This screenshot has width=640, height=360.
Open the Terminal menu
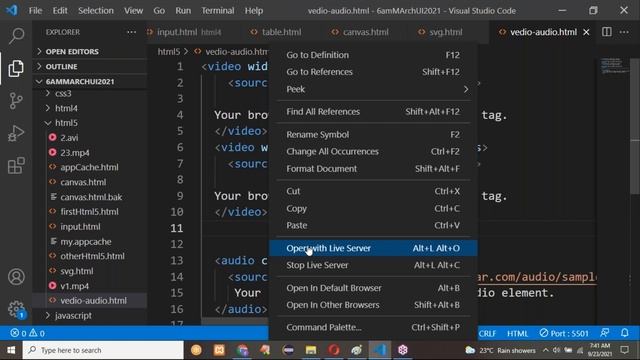tap(218, 10)
